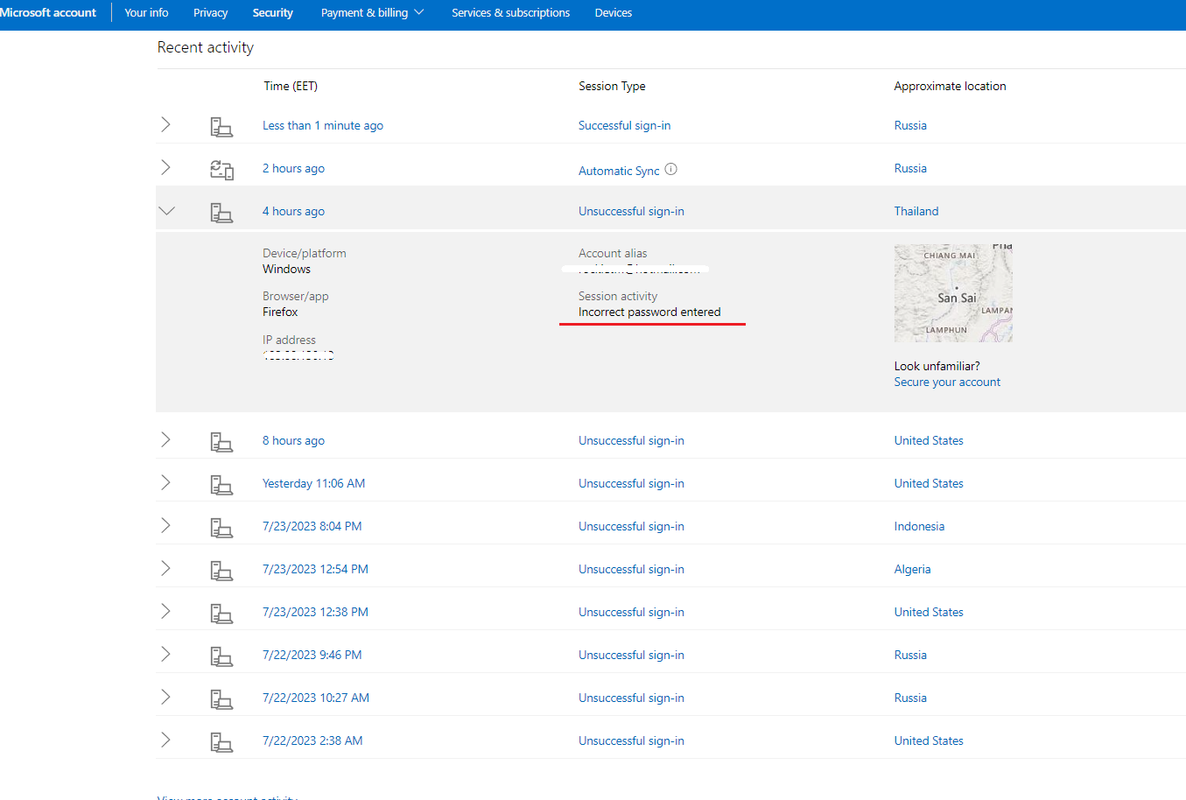Click the San Sai map thumbnail
Image resolution: width=1186 pixels, height=800 pixels.
click(x=953, y=293)
